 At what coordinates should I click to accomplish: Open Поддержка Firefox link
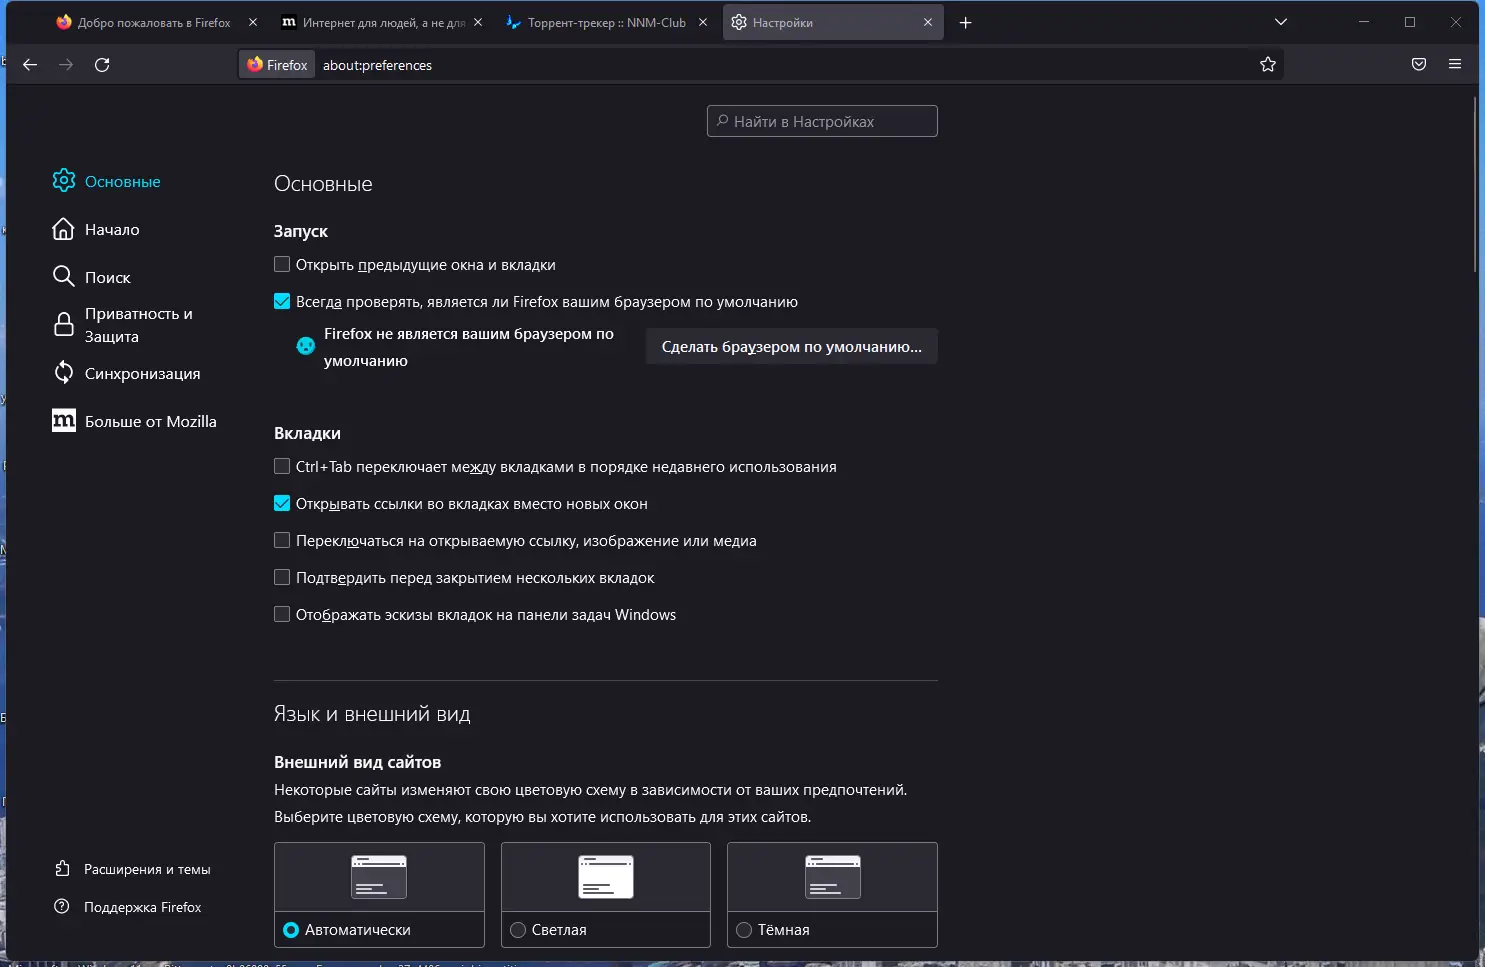pos(143,908)
